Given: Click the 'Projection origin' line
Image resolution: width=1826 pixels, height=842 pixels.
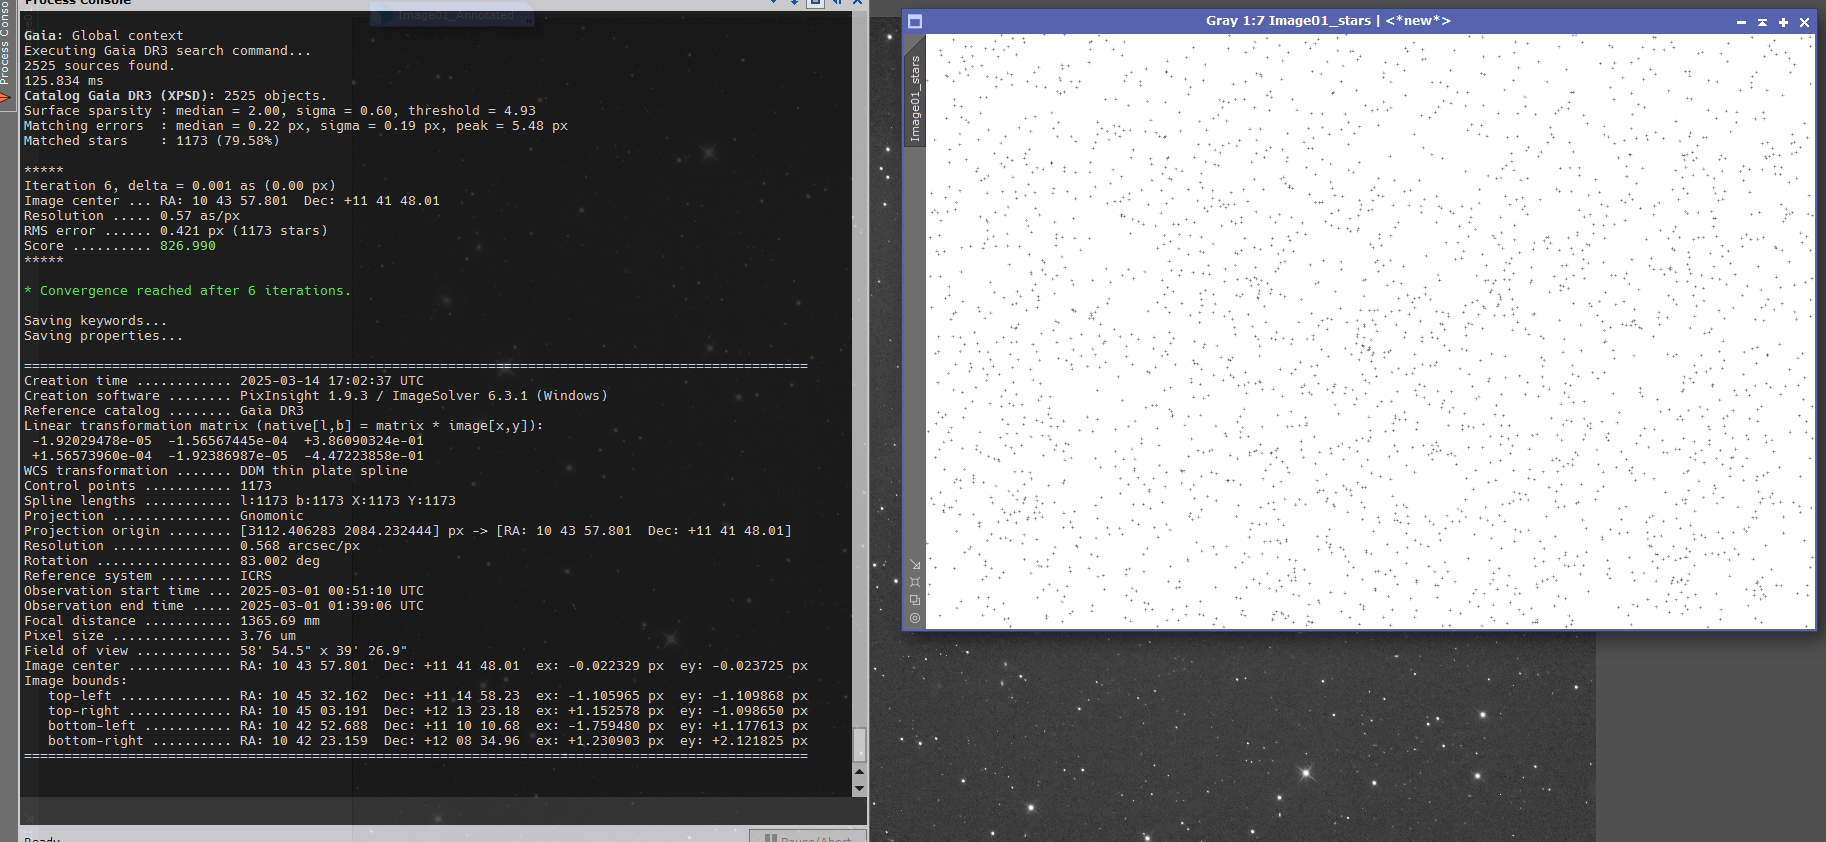Looking at the screenshot, I should [407, 531].
